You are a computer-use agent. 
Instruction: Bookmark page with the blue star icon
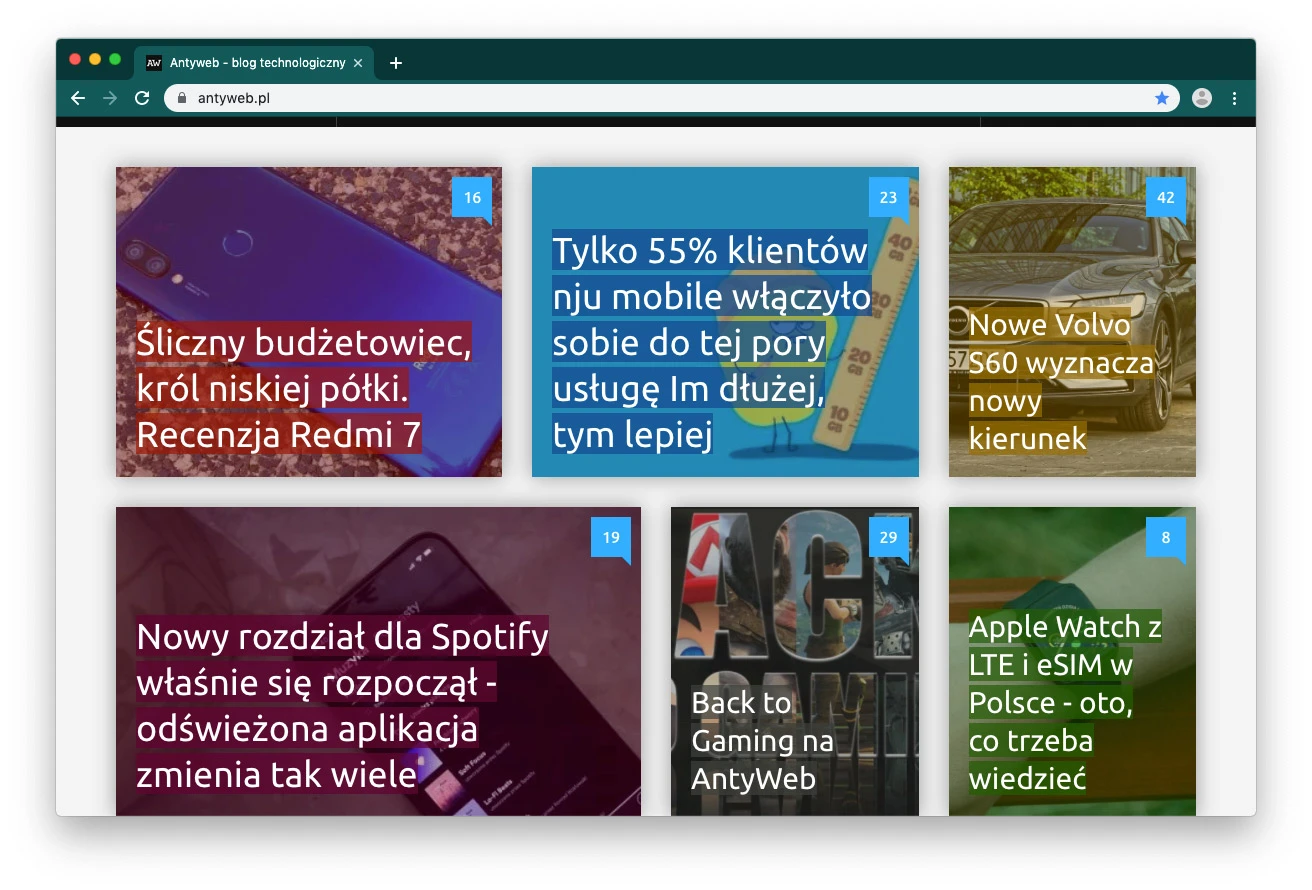pos(1161,98)
